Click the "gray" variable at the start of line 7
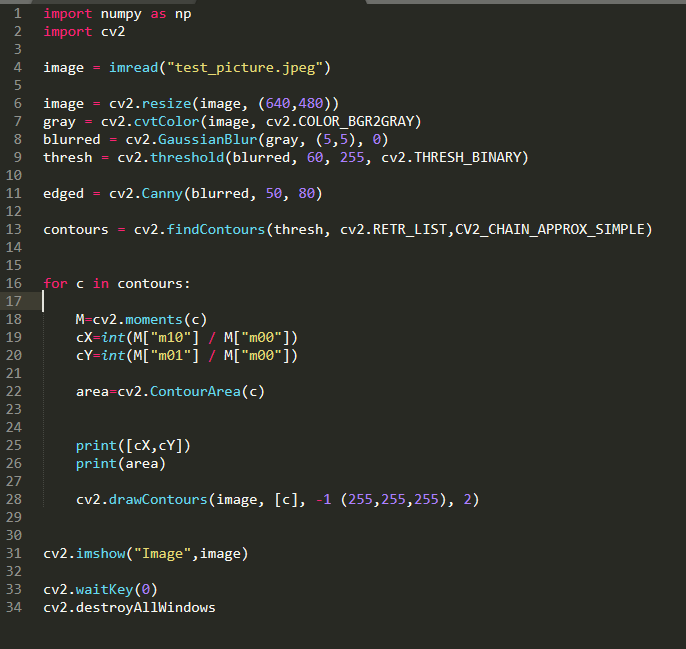The height and width of the screenshot is (649, 686). (x=60, y=122)
